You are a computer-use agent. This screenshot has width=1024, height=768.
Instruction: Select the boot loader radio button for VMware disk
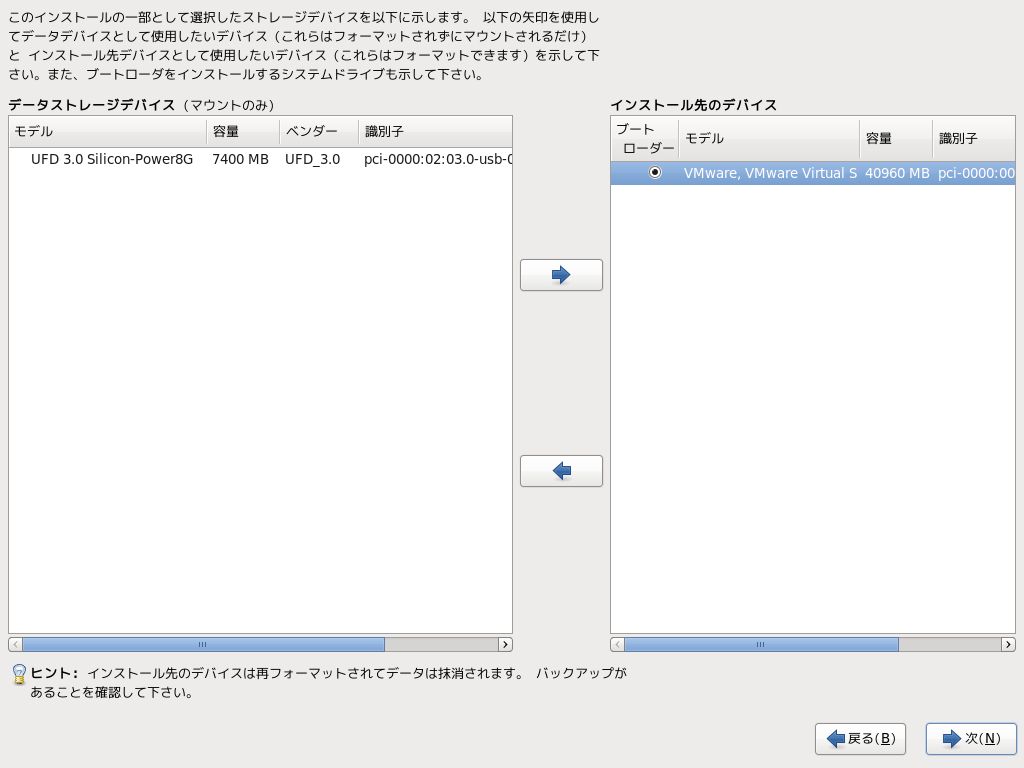click(655, 173)
